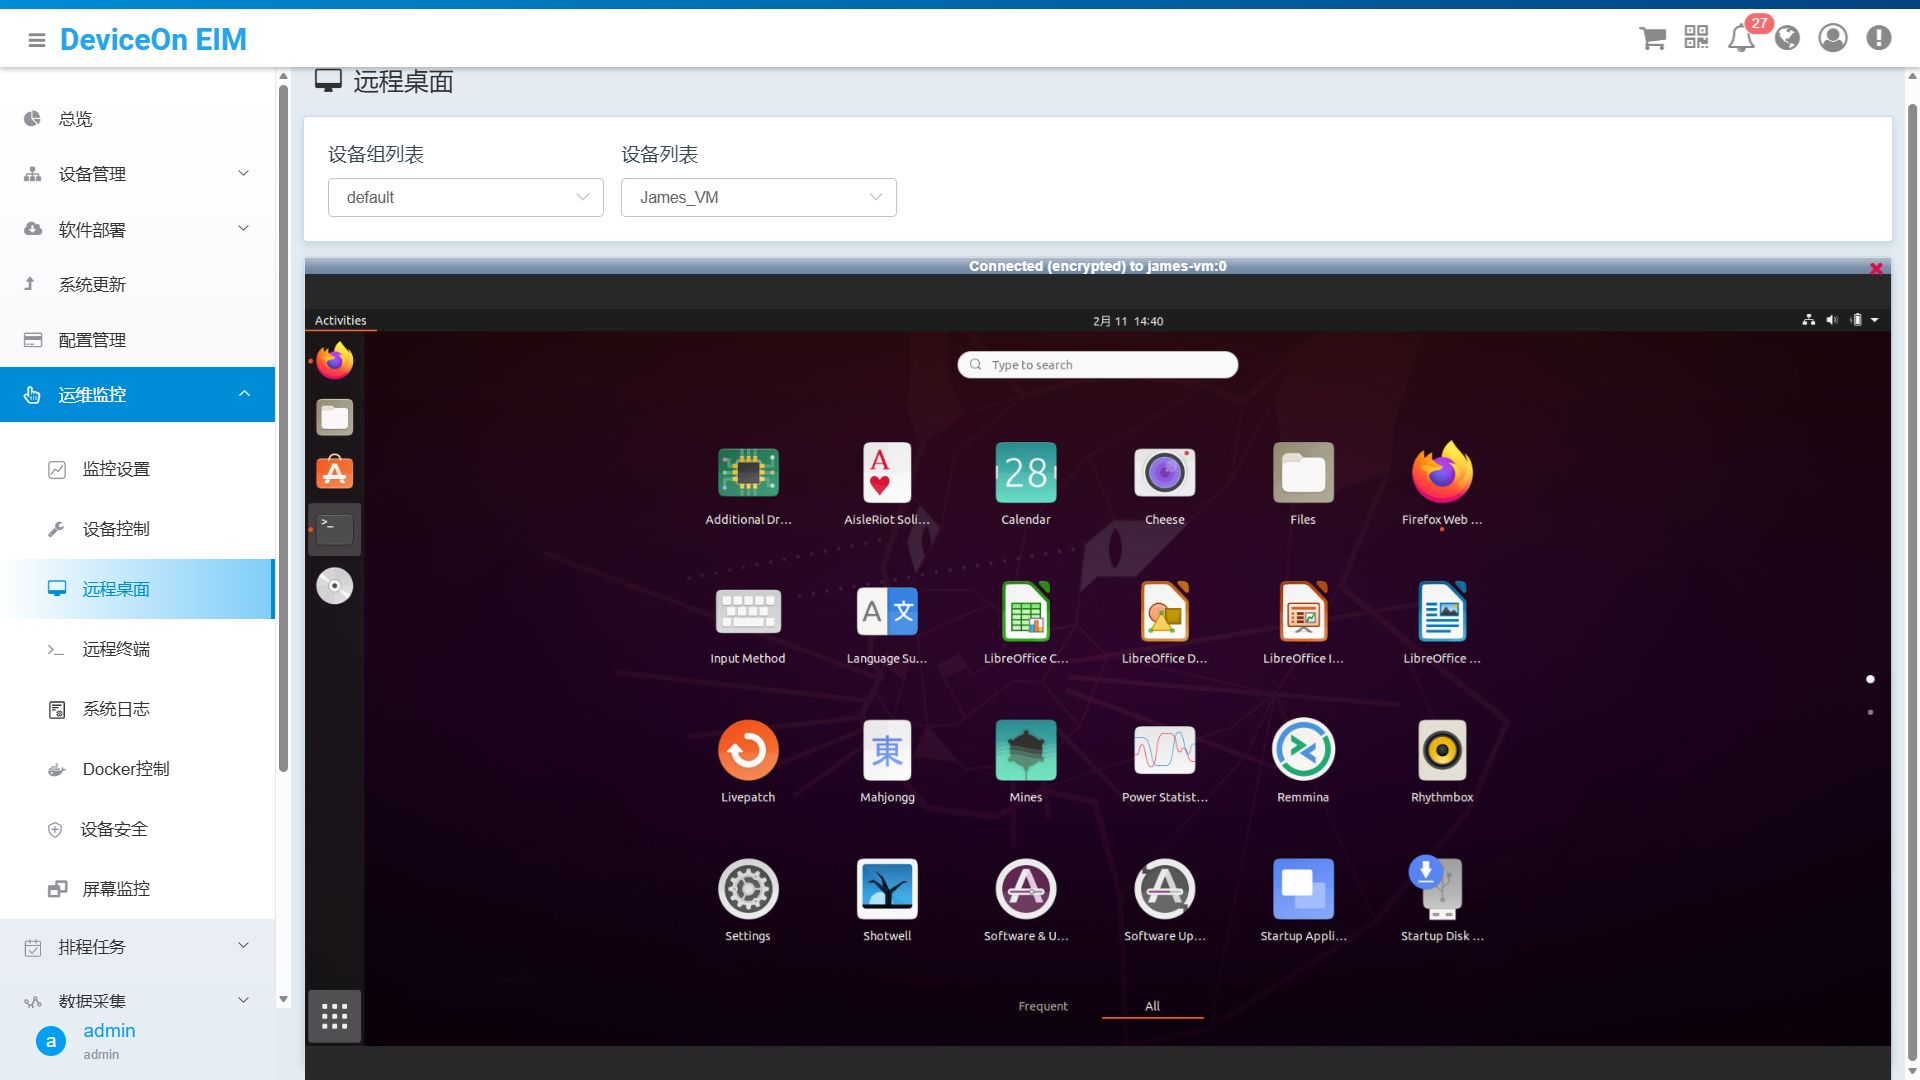Viewport: 1920px width, 1080px height.
Task: Launch Remmina in the remote desktop
Action: pos(1302,751)
